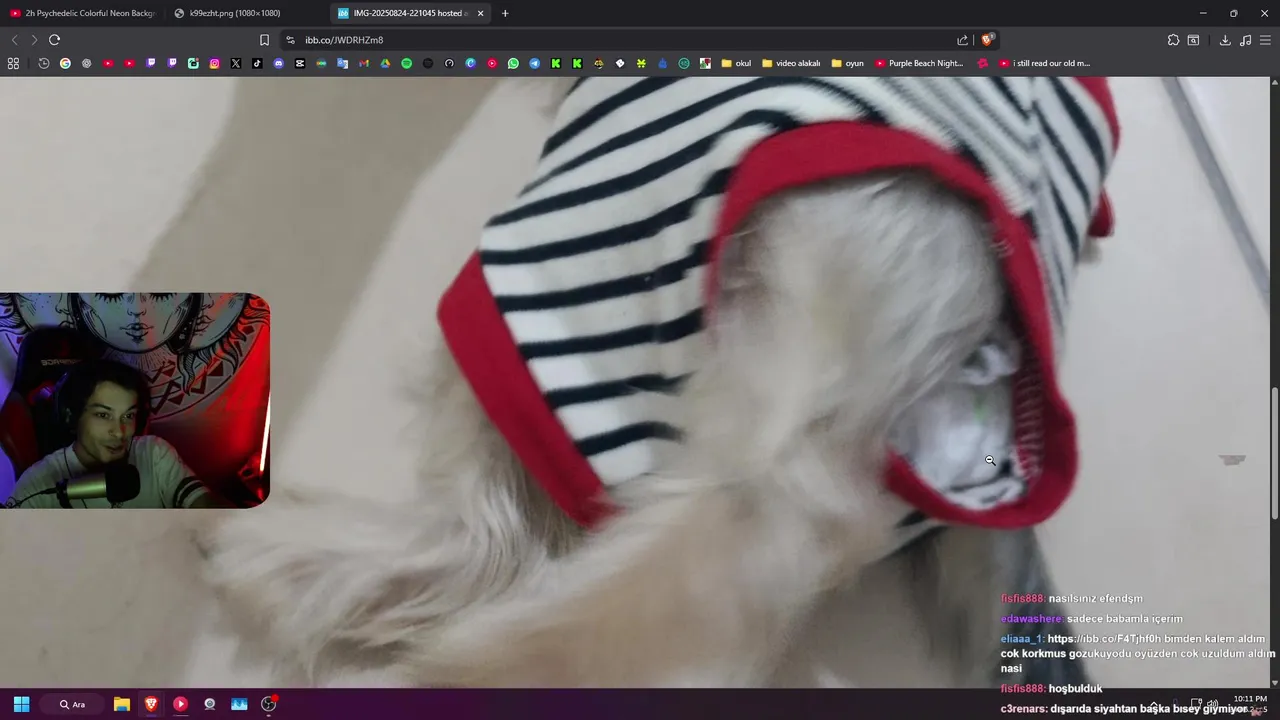
Task: Open the Telegram bookmark
Action: coord(534,63)
